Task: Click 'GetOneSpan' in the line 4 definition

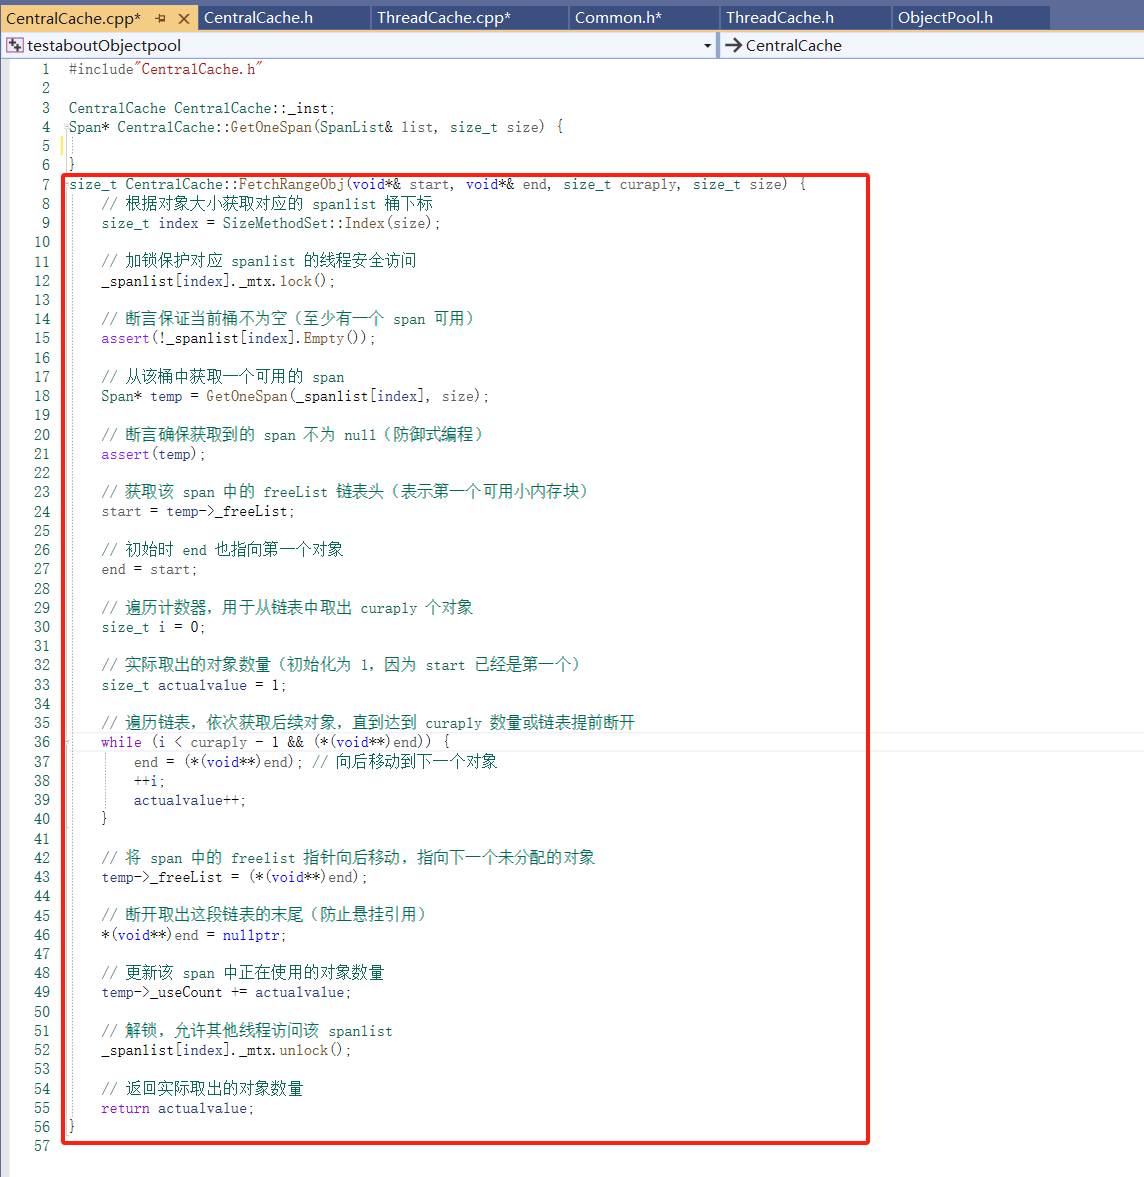Action: click(x=271, y=128)
